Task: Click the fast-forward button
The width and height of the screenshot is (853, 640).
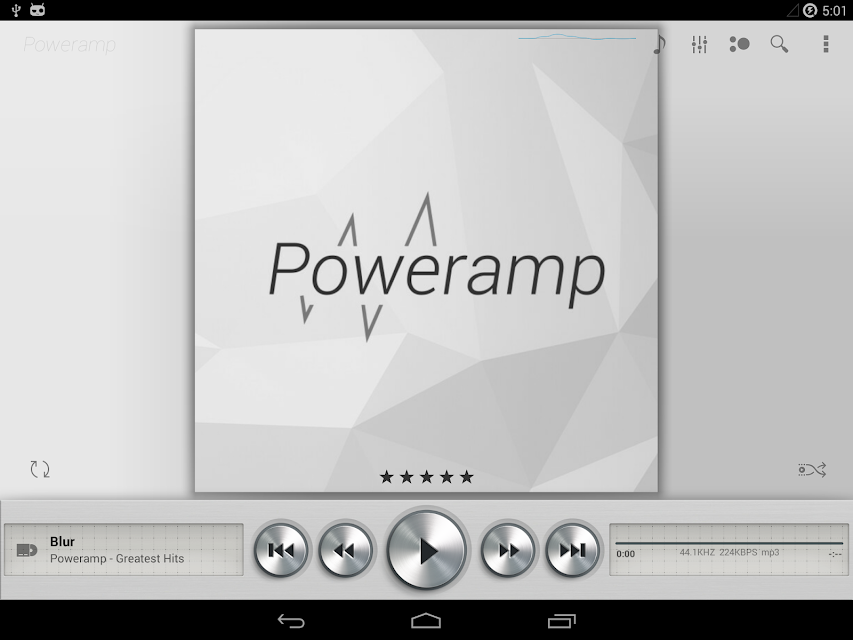Action: [508, 550]
